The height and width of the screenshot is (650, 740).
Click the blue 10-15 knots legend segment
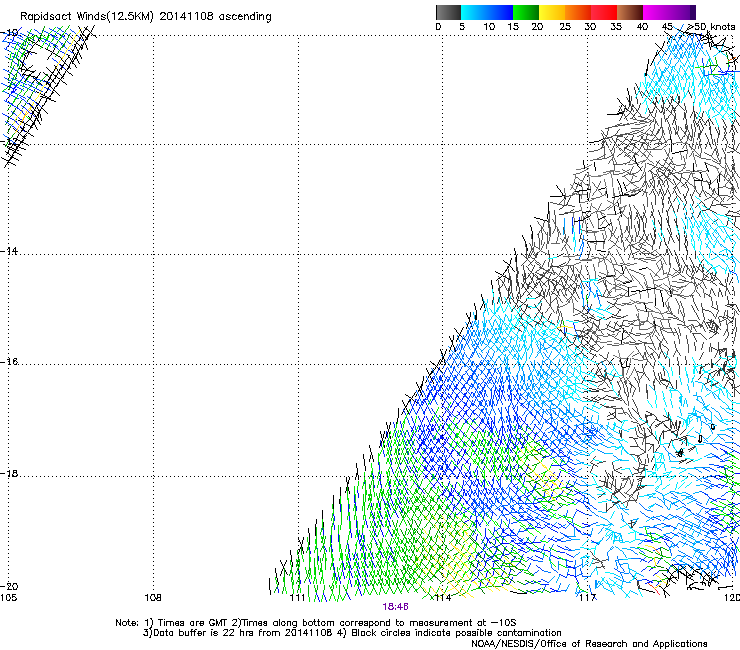tap(500, 12)
